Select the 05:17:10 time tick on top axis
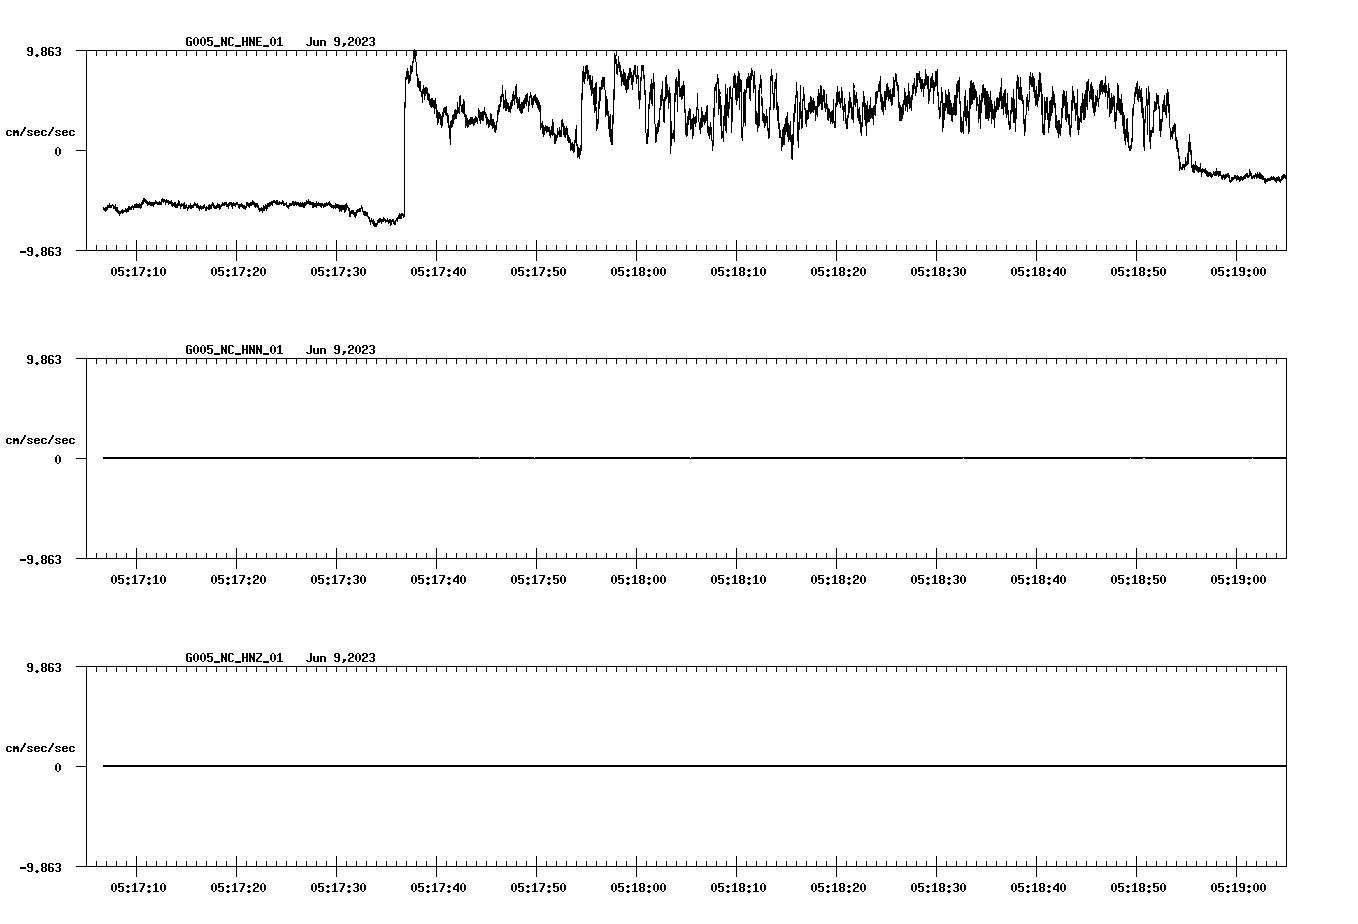This screenshot has height=924, width=1358. pyautogui.click(x=139, y=269)
